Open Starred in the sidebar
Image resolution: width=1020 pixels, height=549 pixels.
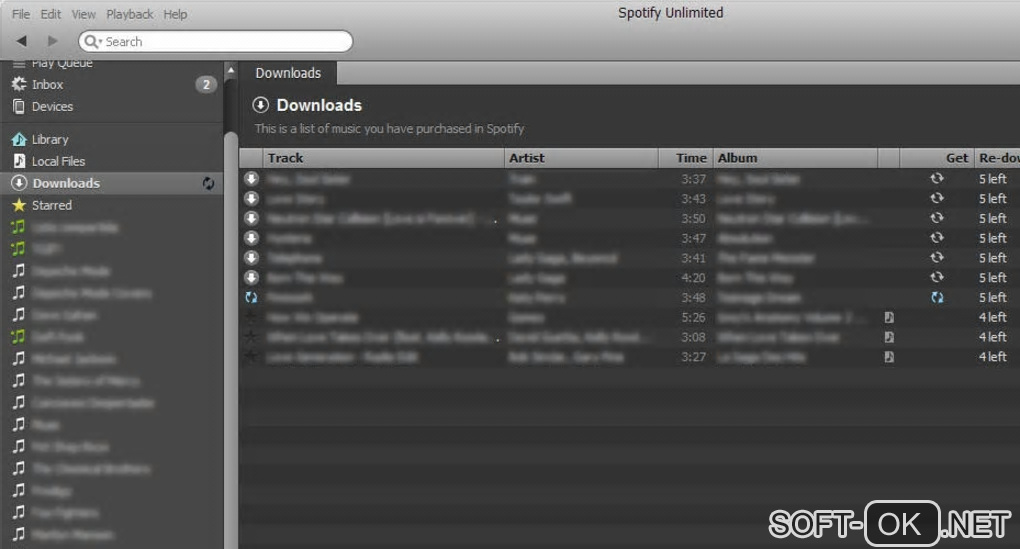[x=52, y=206]
